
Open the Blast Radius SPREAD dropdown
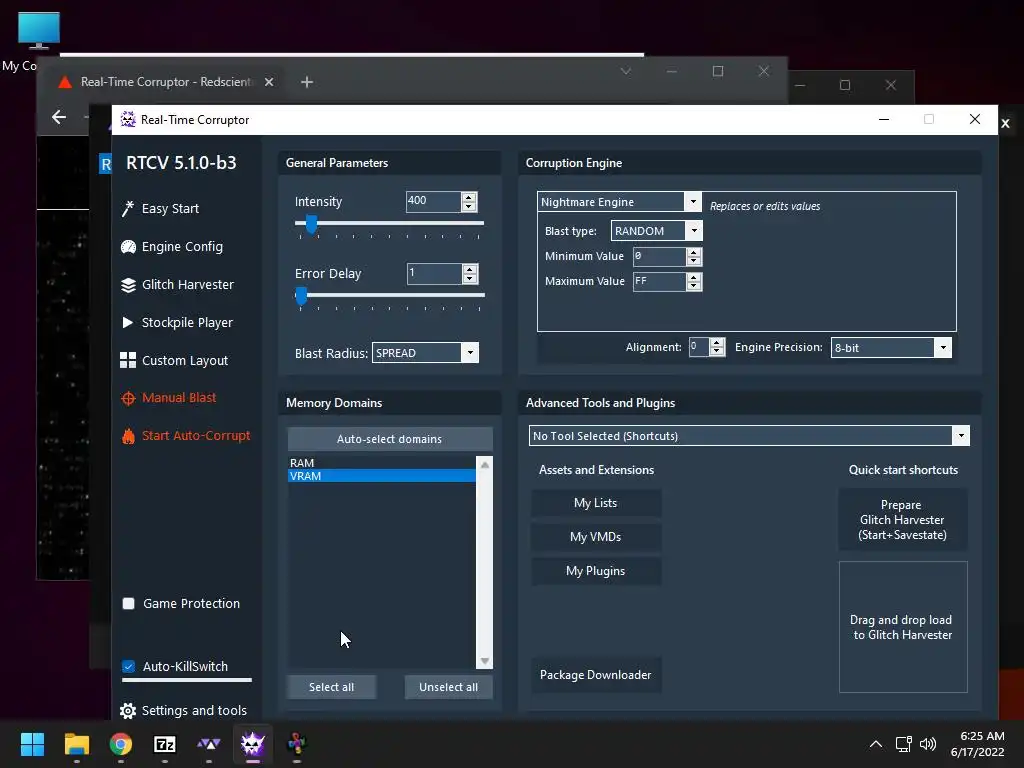pos(470,353)
